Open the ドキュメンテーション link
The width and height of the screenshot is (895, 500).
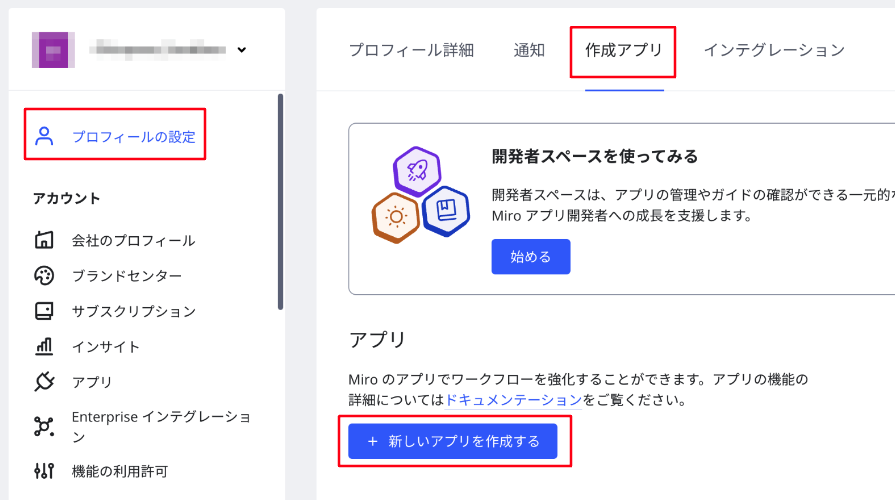pyautogui.click(x=513, y=400)
